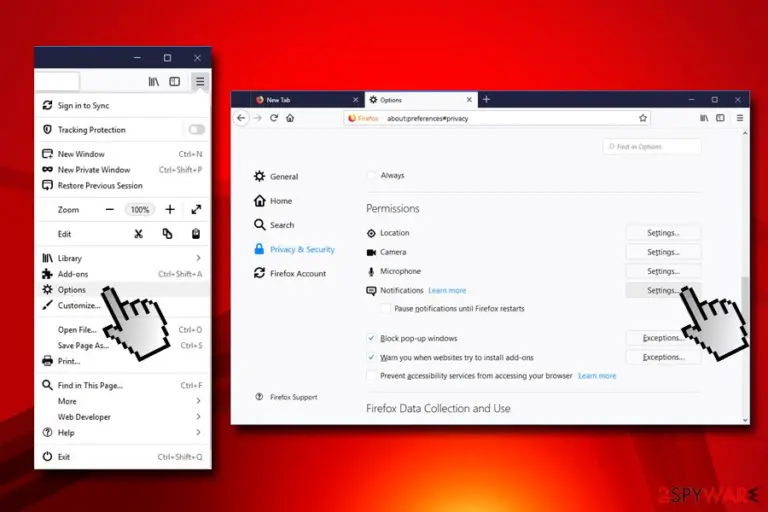768x512 pixels.
Task: Open Notifications Settings button
Action: (663, 290)
